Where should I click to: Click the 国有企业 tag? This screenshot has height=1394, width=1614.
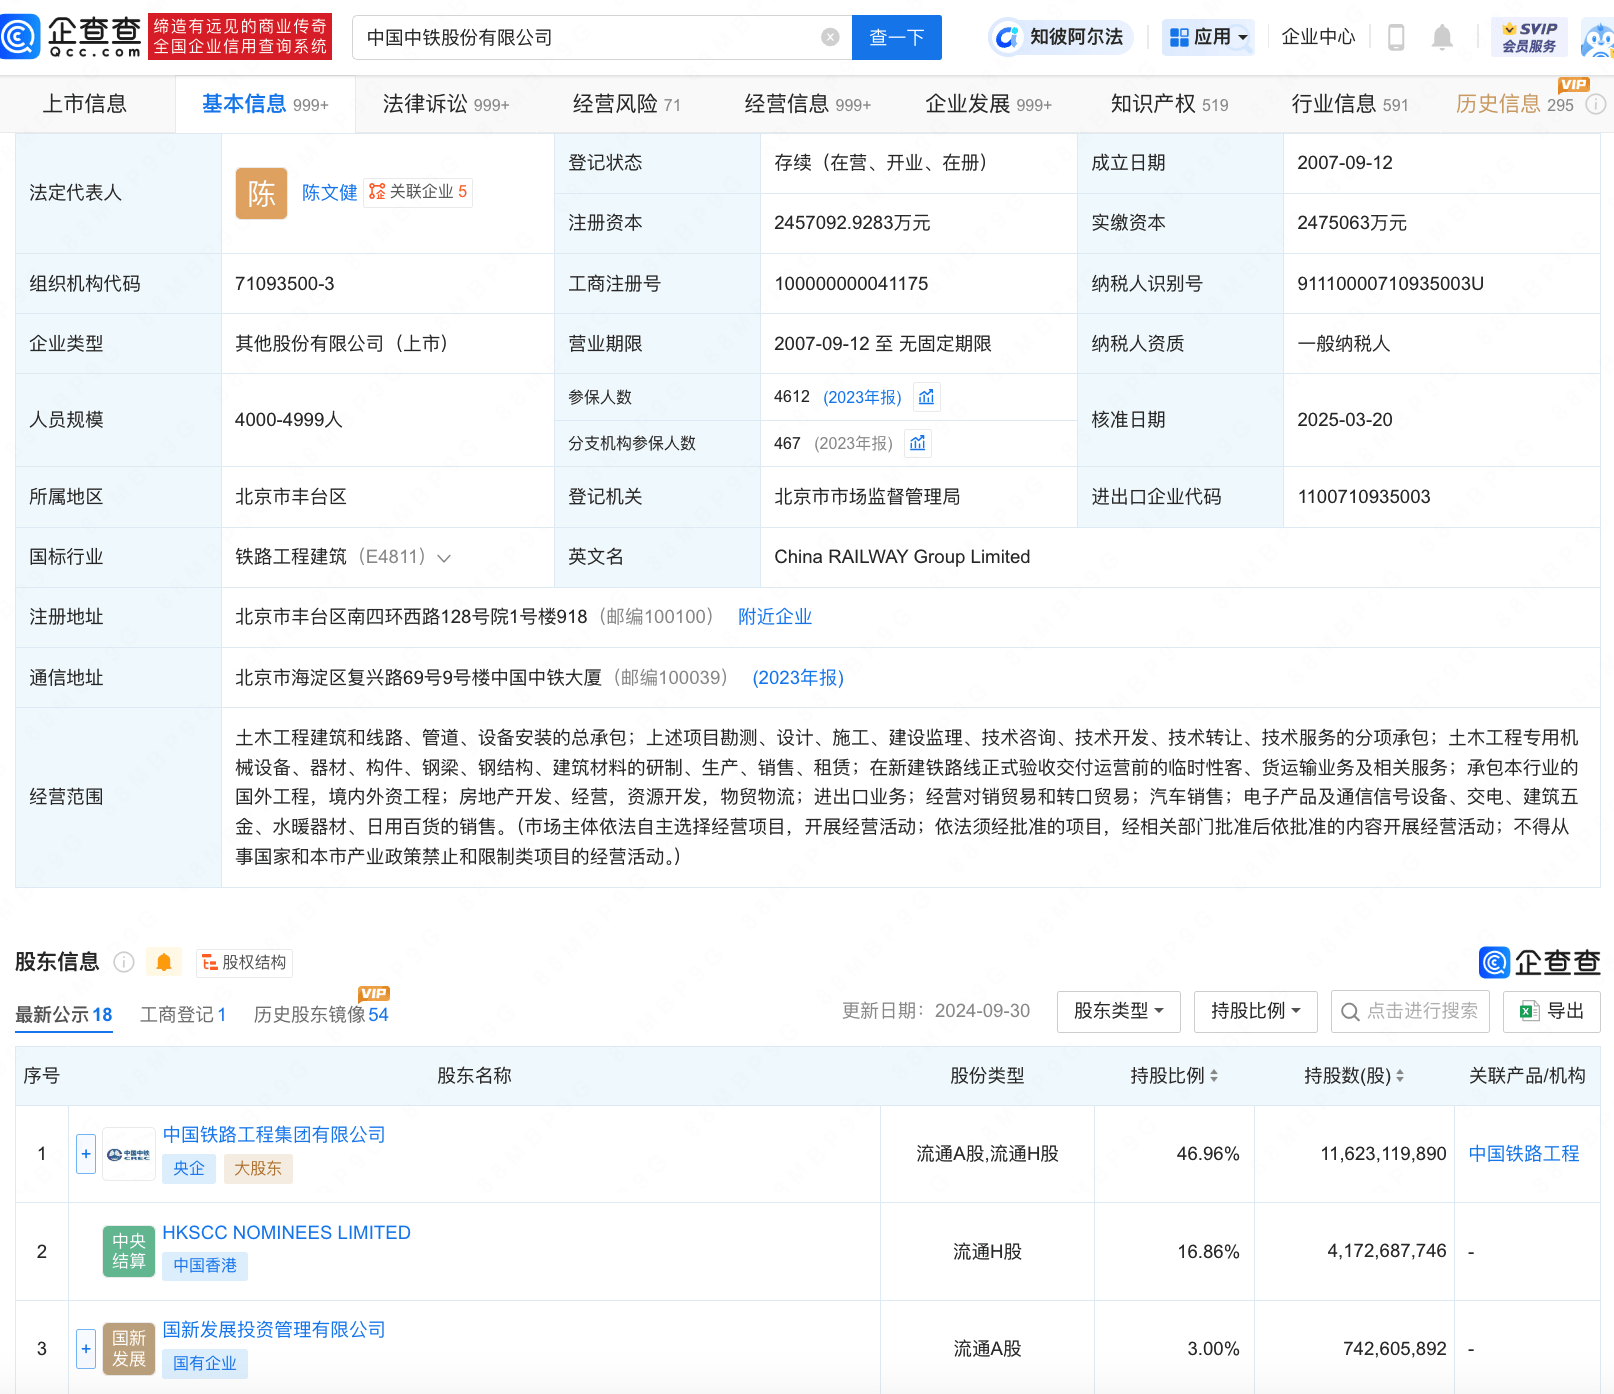[205, 1363]
